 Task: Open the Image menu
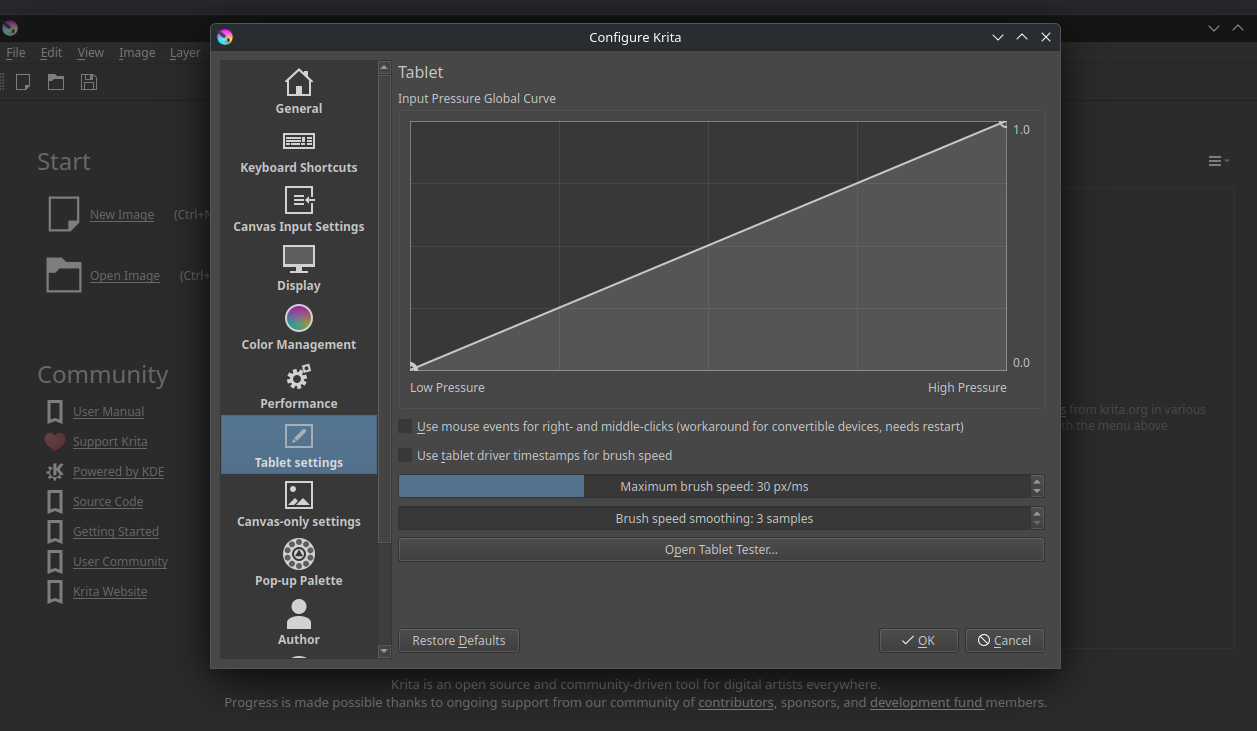(137, 52)
